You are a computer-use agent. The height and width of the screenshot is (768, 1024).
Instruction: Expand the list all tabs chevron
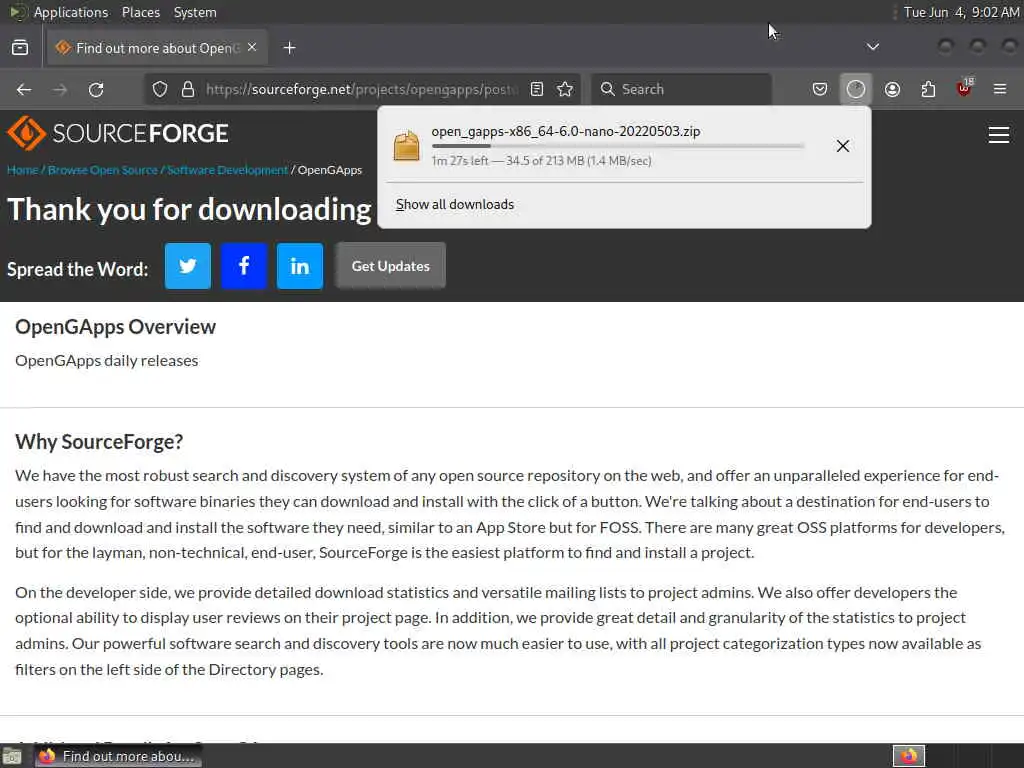[x=872, y=47]
